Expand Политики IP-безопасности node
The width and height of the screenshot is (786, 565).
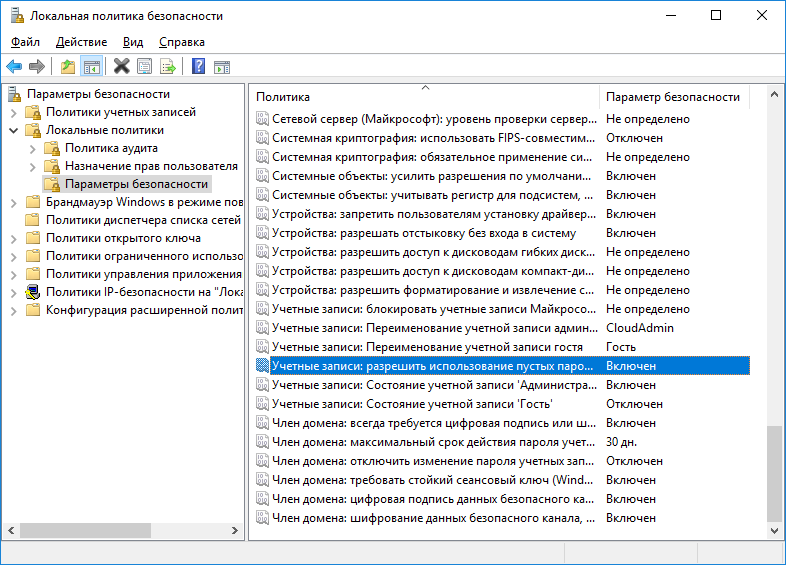pos(14,293)
